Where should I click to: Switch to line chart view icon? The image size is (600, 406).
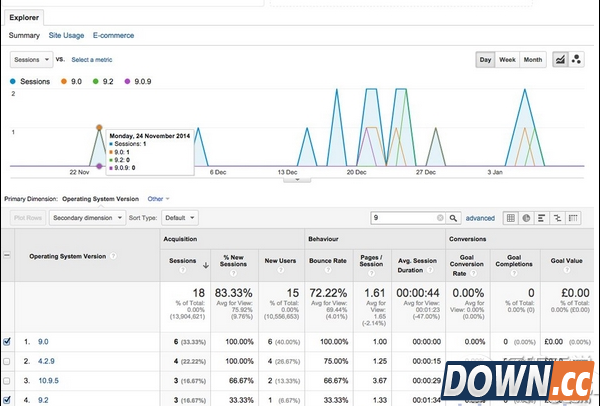click(x=559, y=60)
